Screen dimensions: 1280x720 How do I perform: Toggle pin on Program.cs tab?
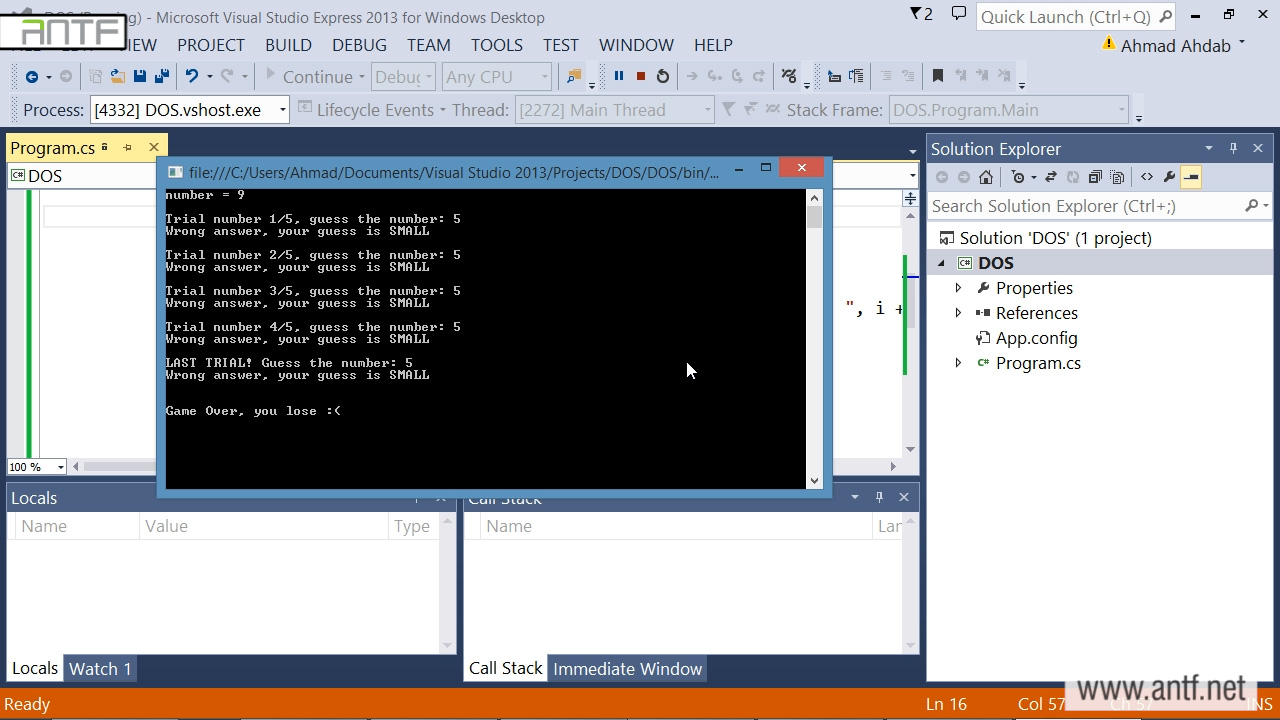click(x=128, y=148)
